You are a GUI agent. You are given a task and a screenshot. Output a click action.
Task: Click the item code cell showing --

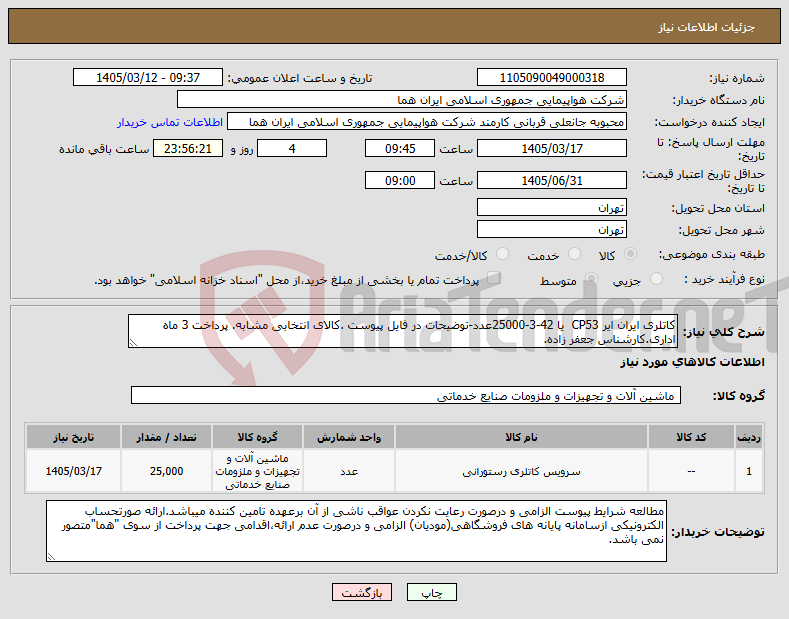(691, 472)
